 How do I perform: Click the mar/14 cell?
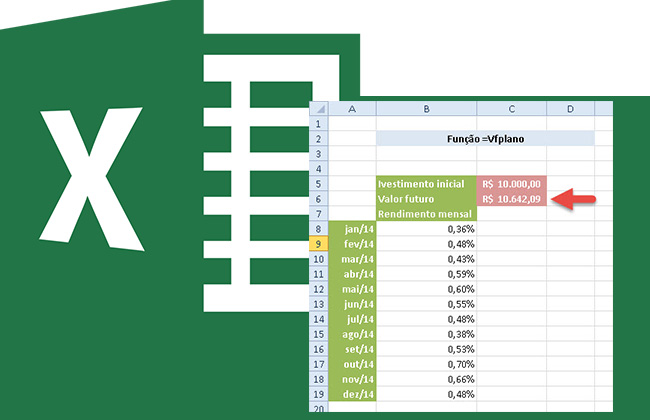[x=352, y=259]
